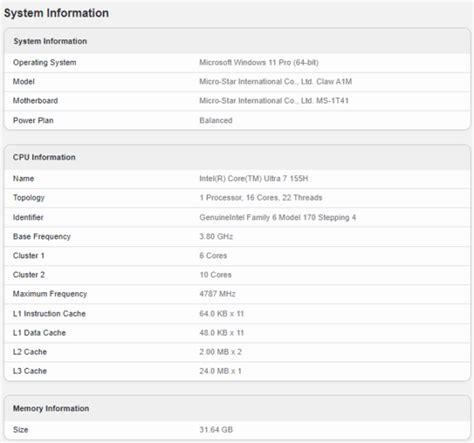
Task: Select the "48.0 KB x 11" value
Action: [x=221, y=332]
